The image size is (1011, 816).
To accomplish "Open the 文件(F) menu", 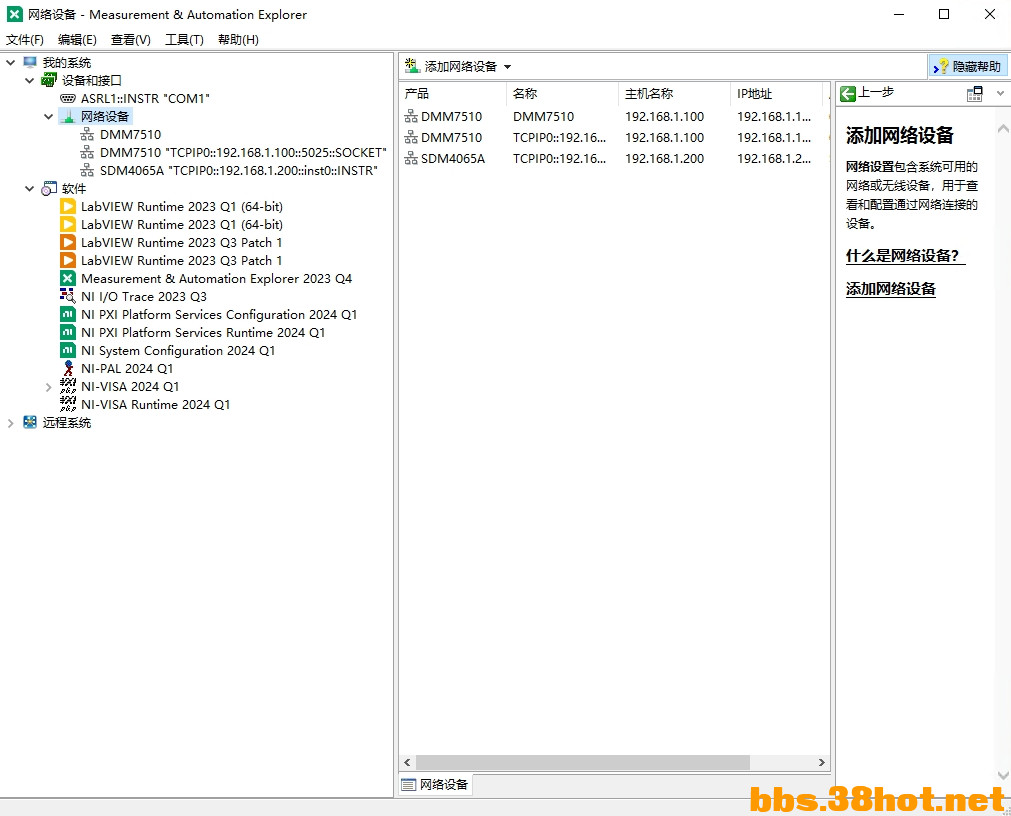I will click(x=25, y=40).
